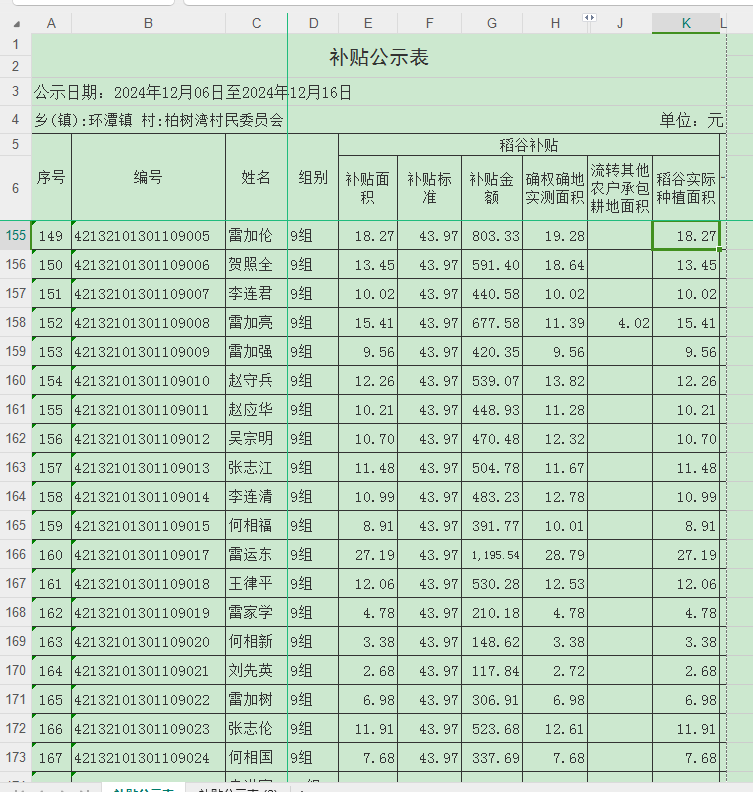753x792 pixels.
Task: Click the planted area cell 6.98
Action: coord(686,700)
